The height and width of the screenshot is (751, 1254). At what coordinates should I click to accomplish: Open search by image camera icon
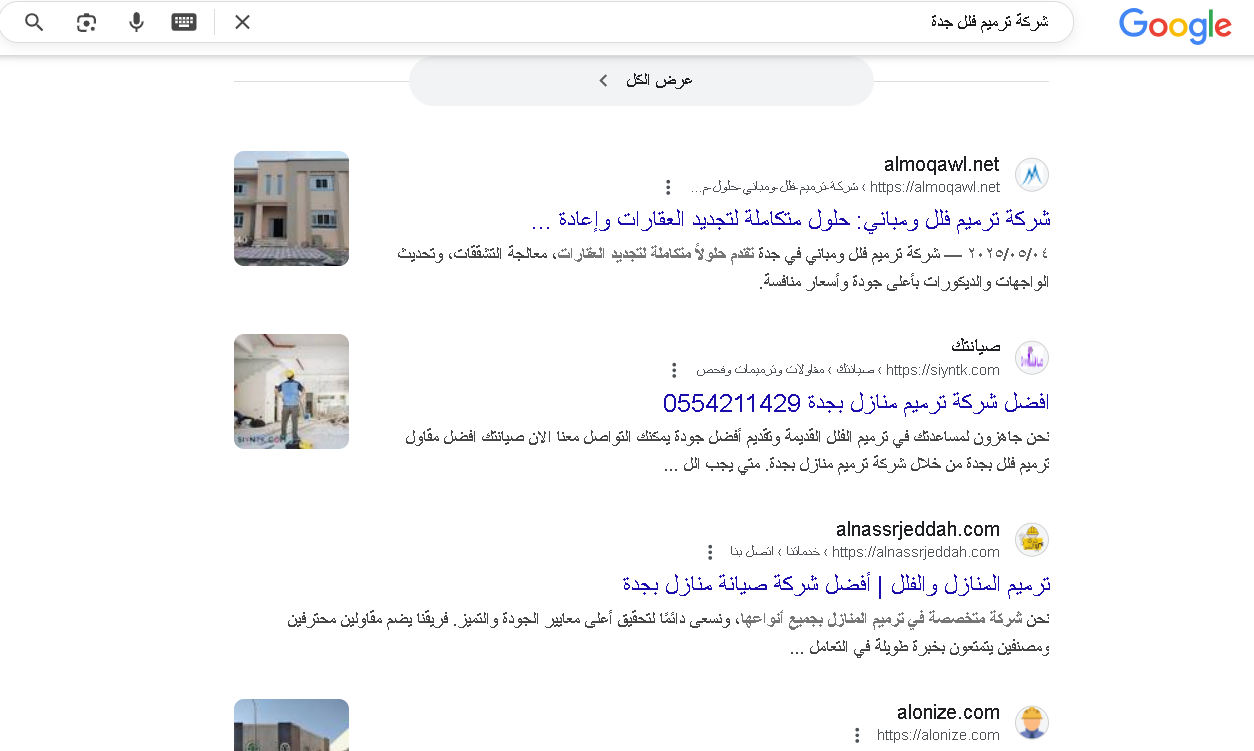coord(87,22)
